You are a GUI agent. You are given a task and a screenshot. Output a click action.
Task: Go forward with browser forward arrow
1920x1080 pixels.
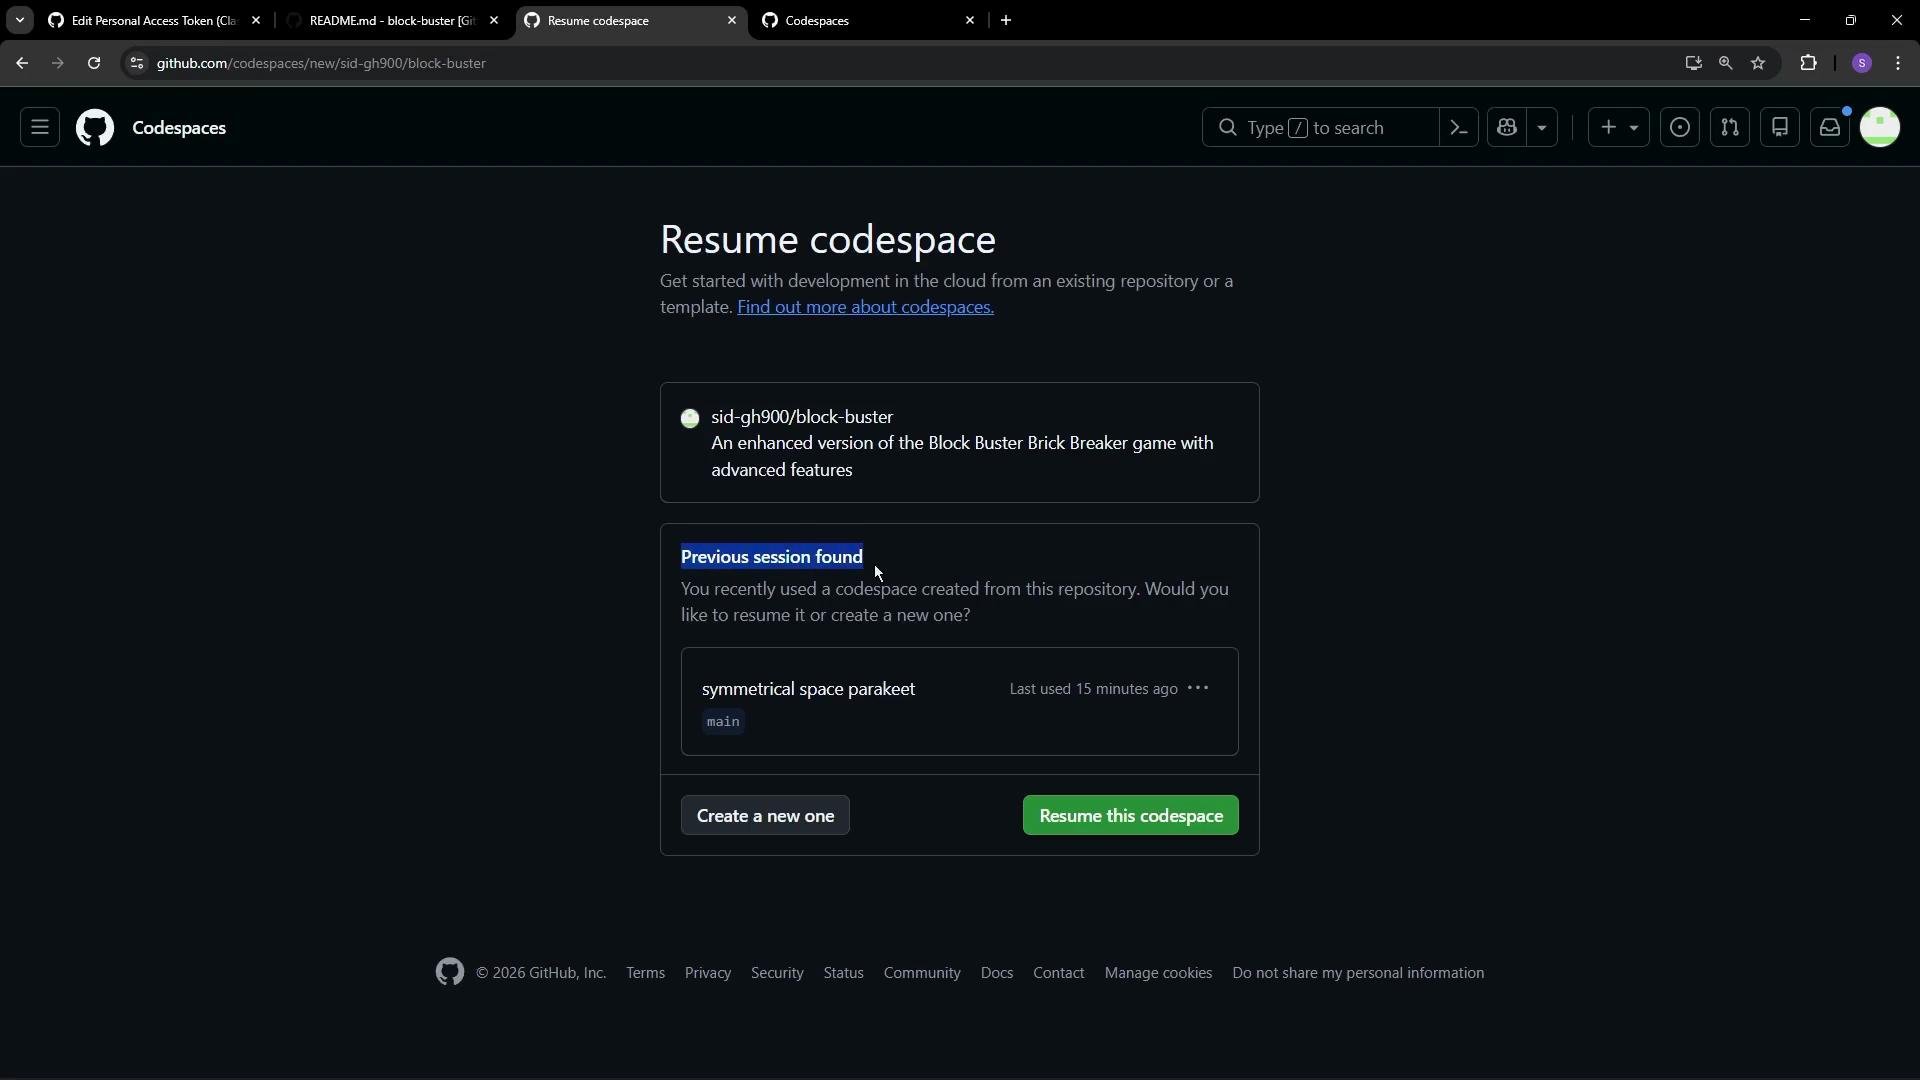click(58, 63)
